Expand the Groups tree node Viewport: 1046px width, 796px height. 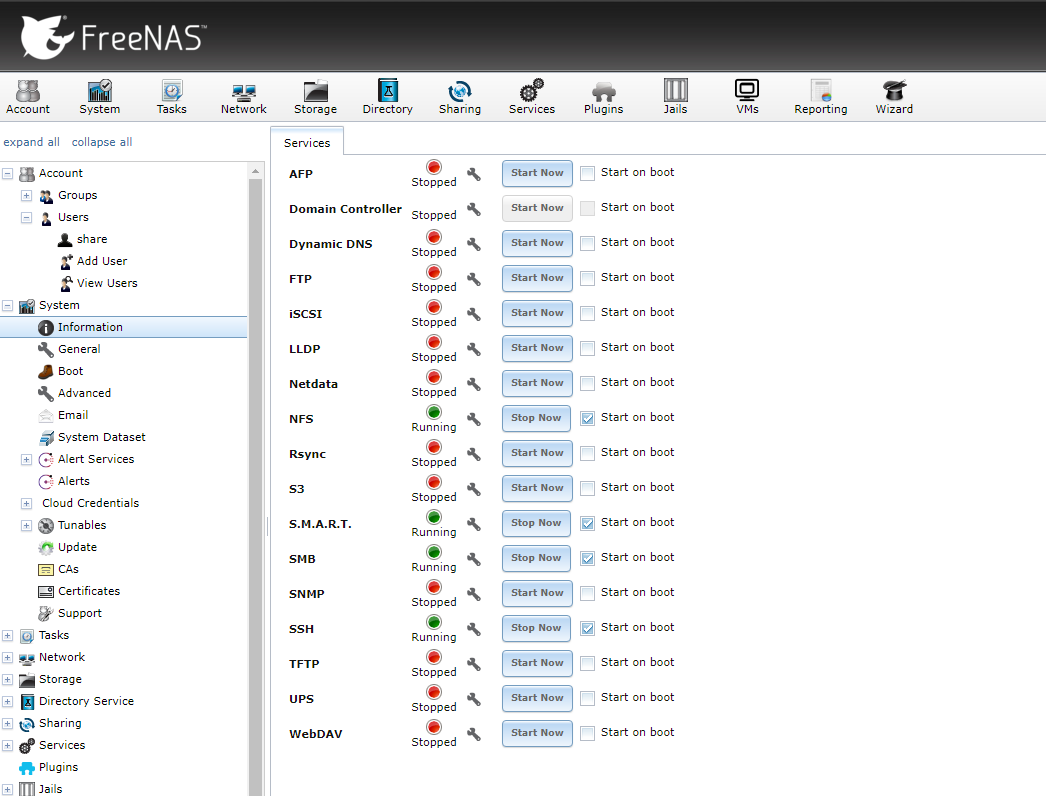coord(26,195)
